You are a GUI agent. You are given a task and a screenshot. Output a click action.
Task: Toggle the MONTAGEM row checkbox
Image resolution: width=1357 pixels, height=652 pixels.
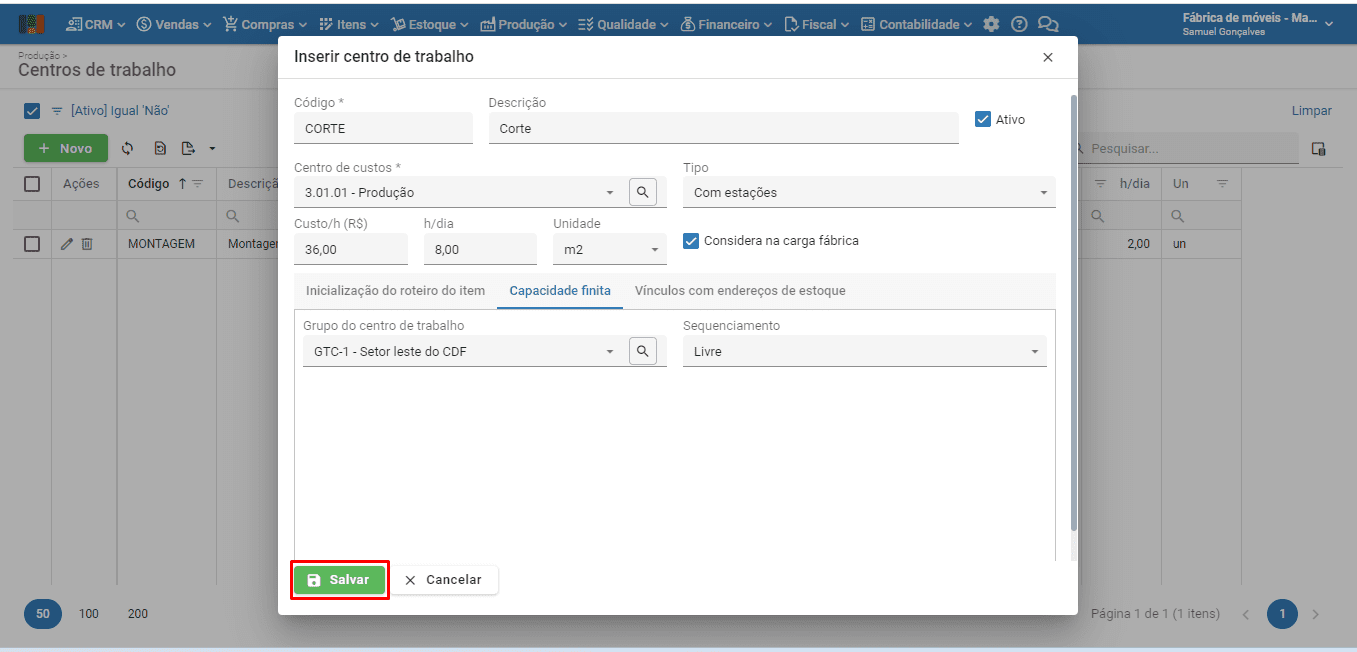[32, 244]
